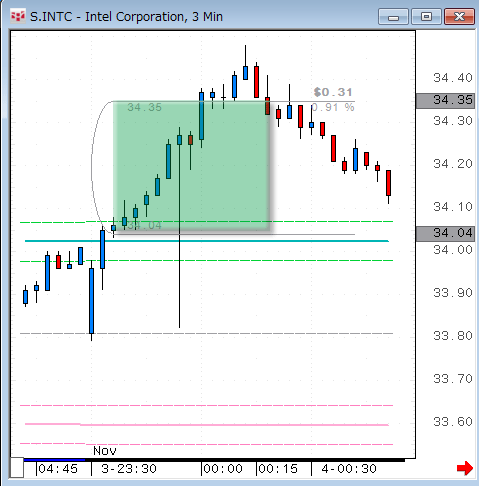
Task: Select the solid teal horizontal line
Action: 207,241
